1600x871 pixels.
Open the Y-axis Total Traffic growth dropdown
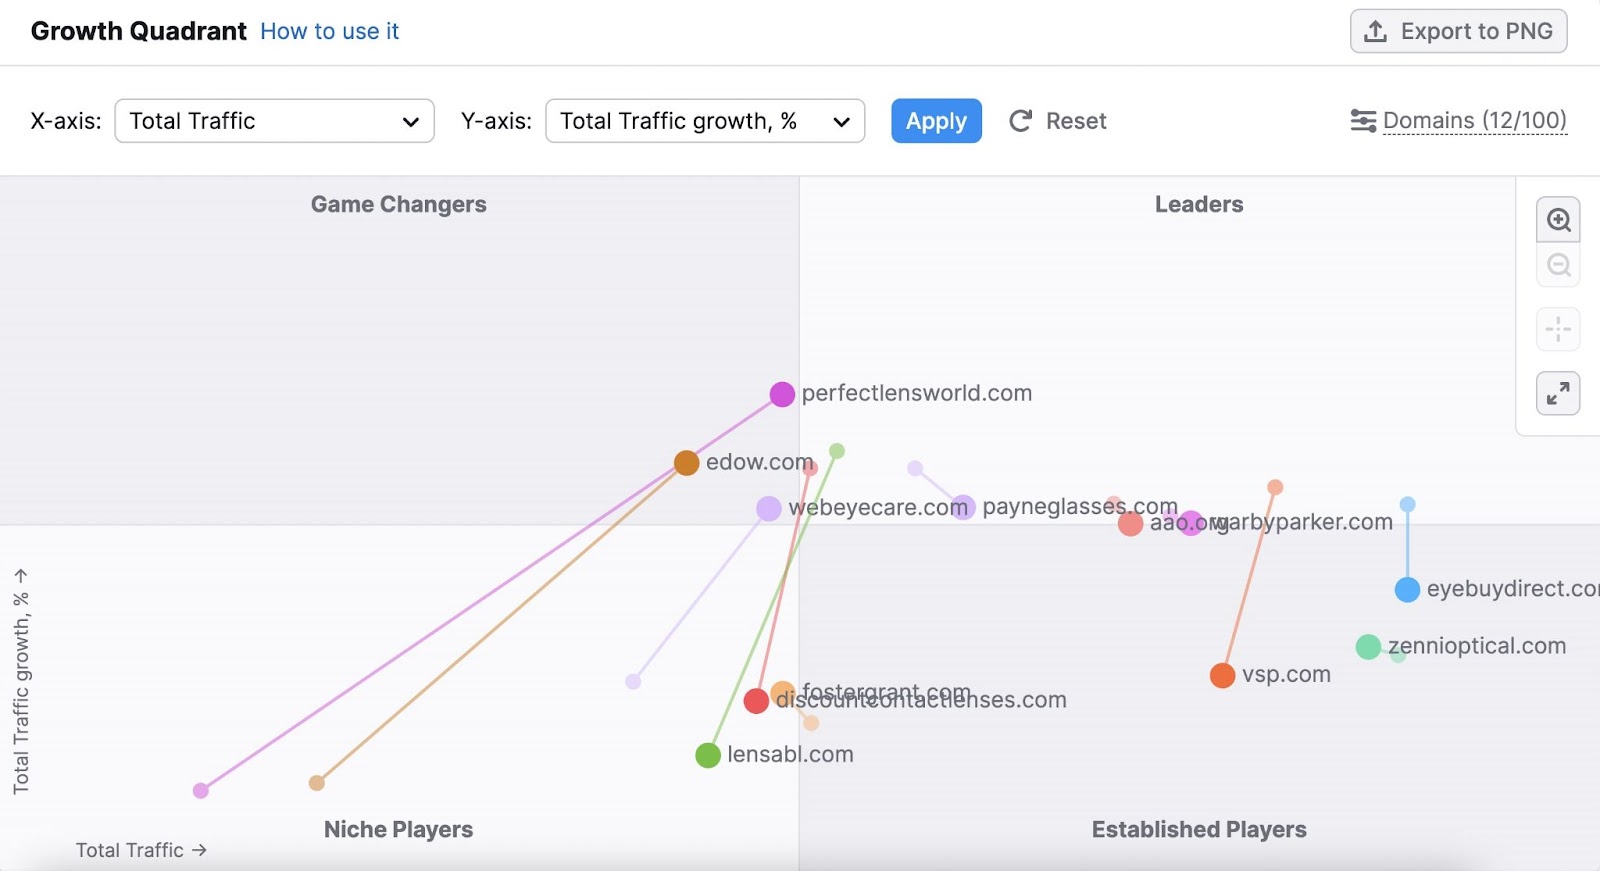704,121
